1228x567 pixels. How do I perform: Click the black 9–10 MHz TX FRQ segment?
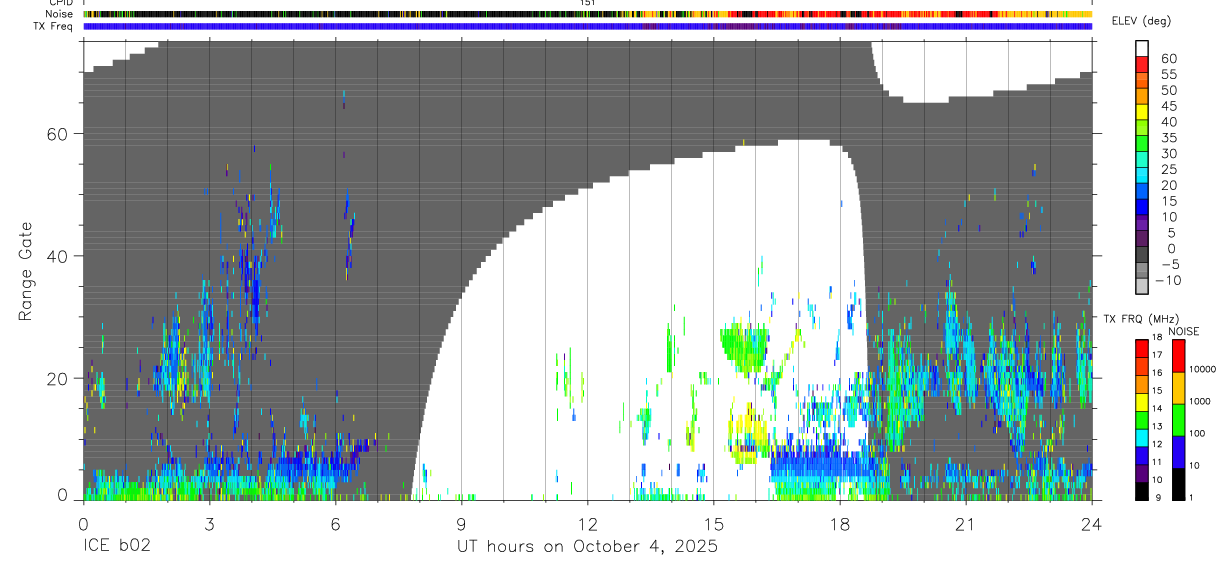tap(1142, 490)
